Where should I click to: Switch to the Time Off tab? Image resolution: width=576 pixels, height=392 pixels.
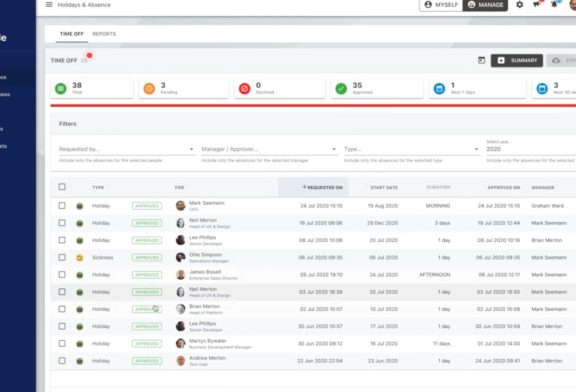point(72,34)
